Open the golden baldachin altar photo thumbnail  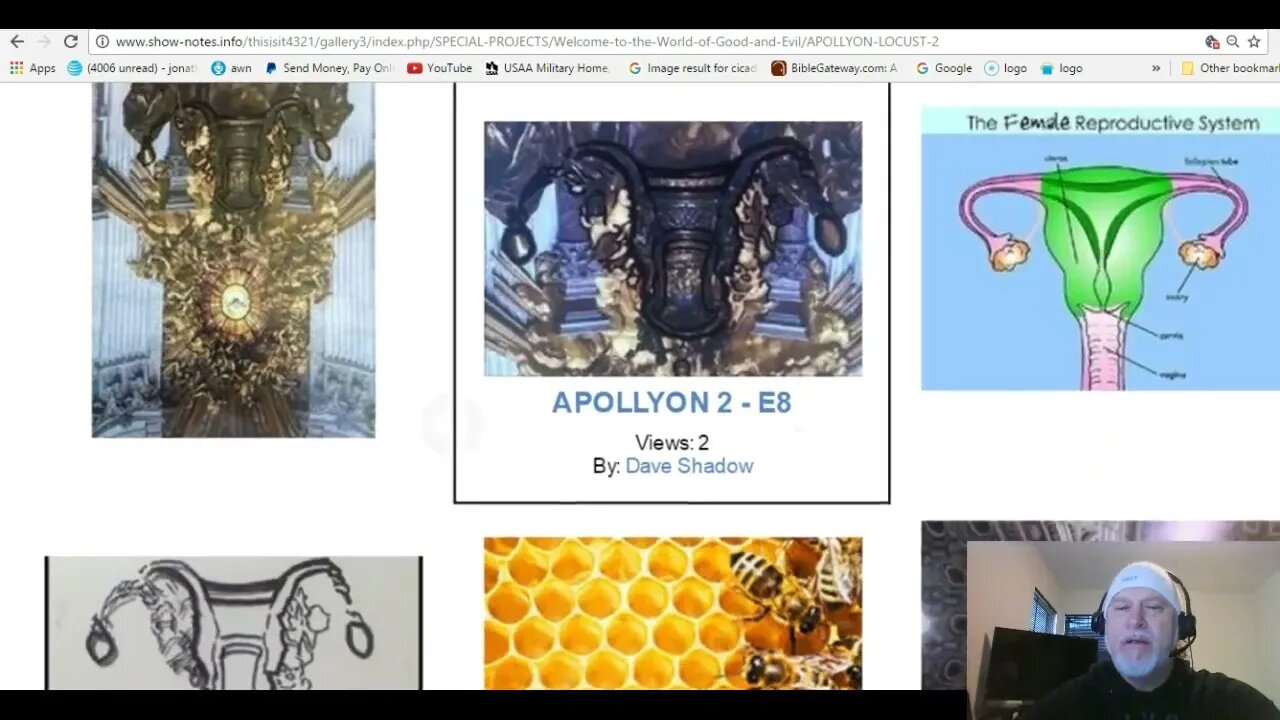click(x=233, y=260)
